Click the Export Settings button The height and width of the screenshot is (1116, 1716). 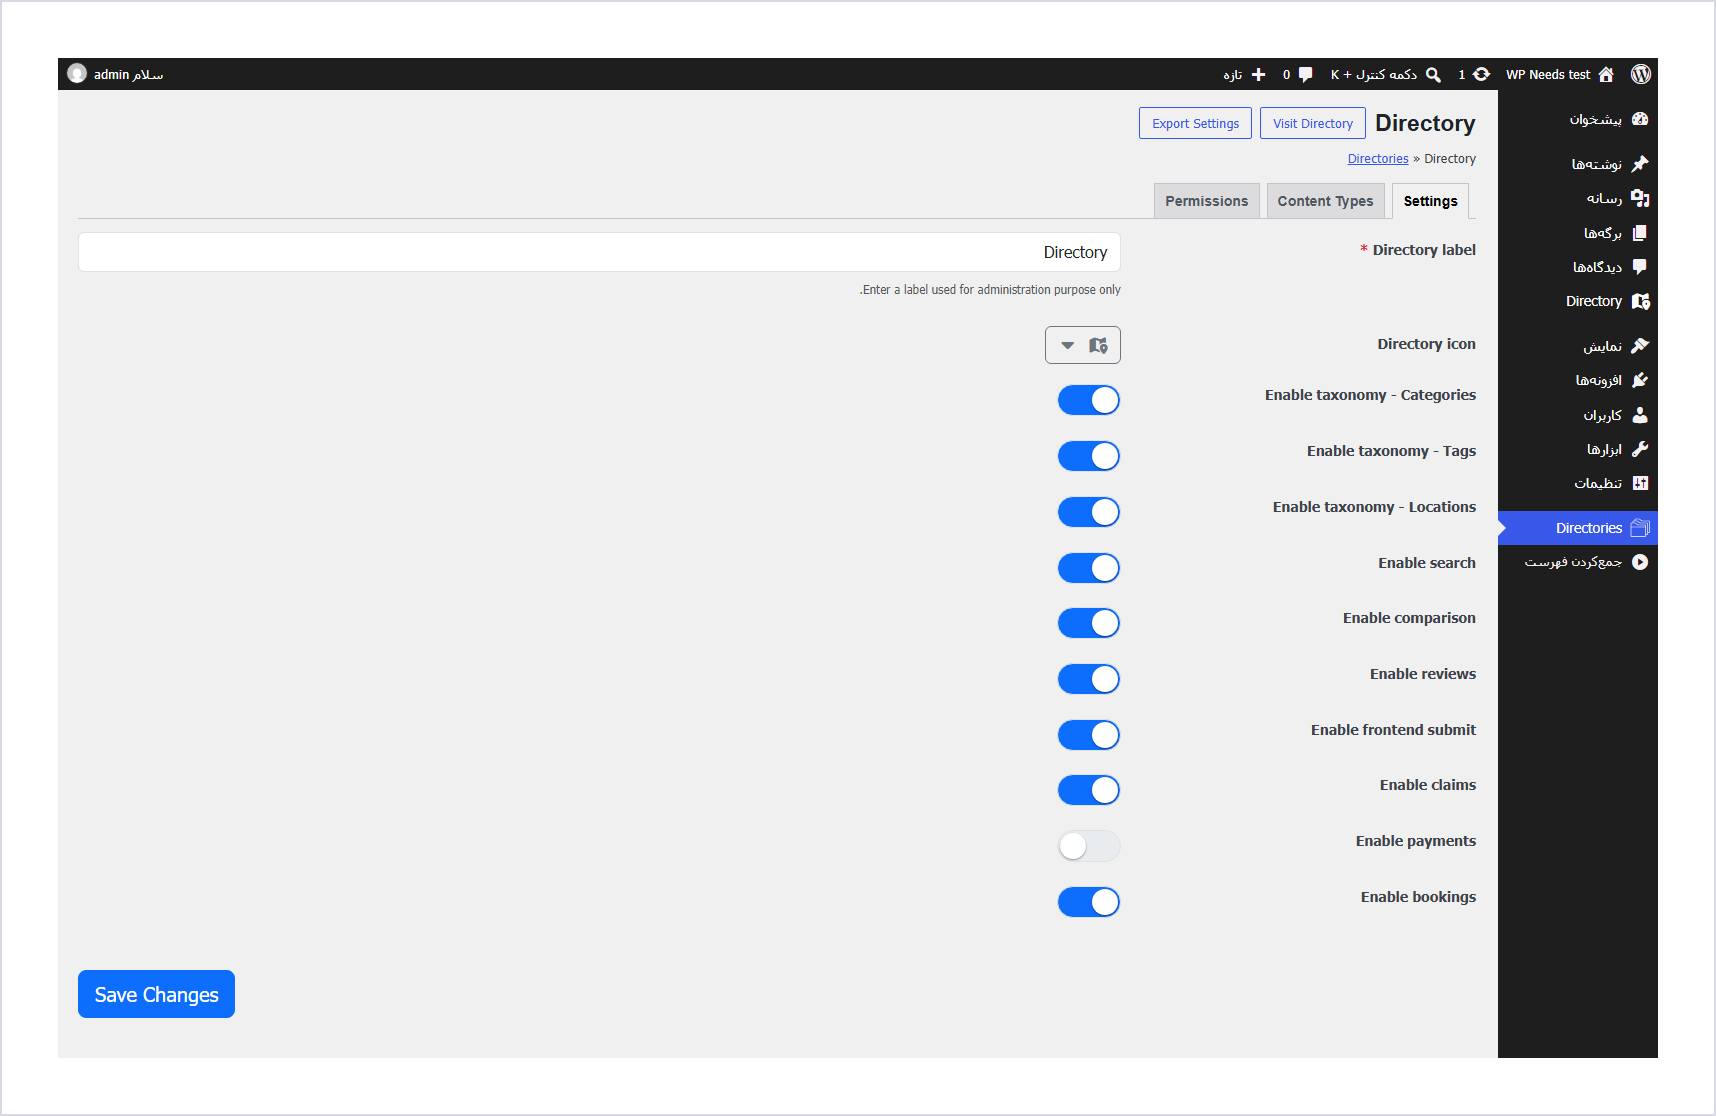1195,123
